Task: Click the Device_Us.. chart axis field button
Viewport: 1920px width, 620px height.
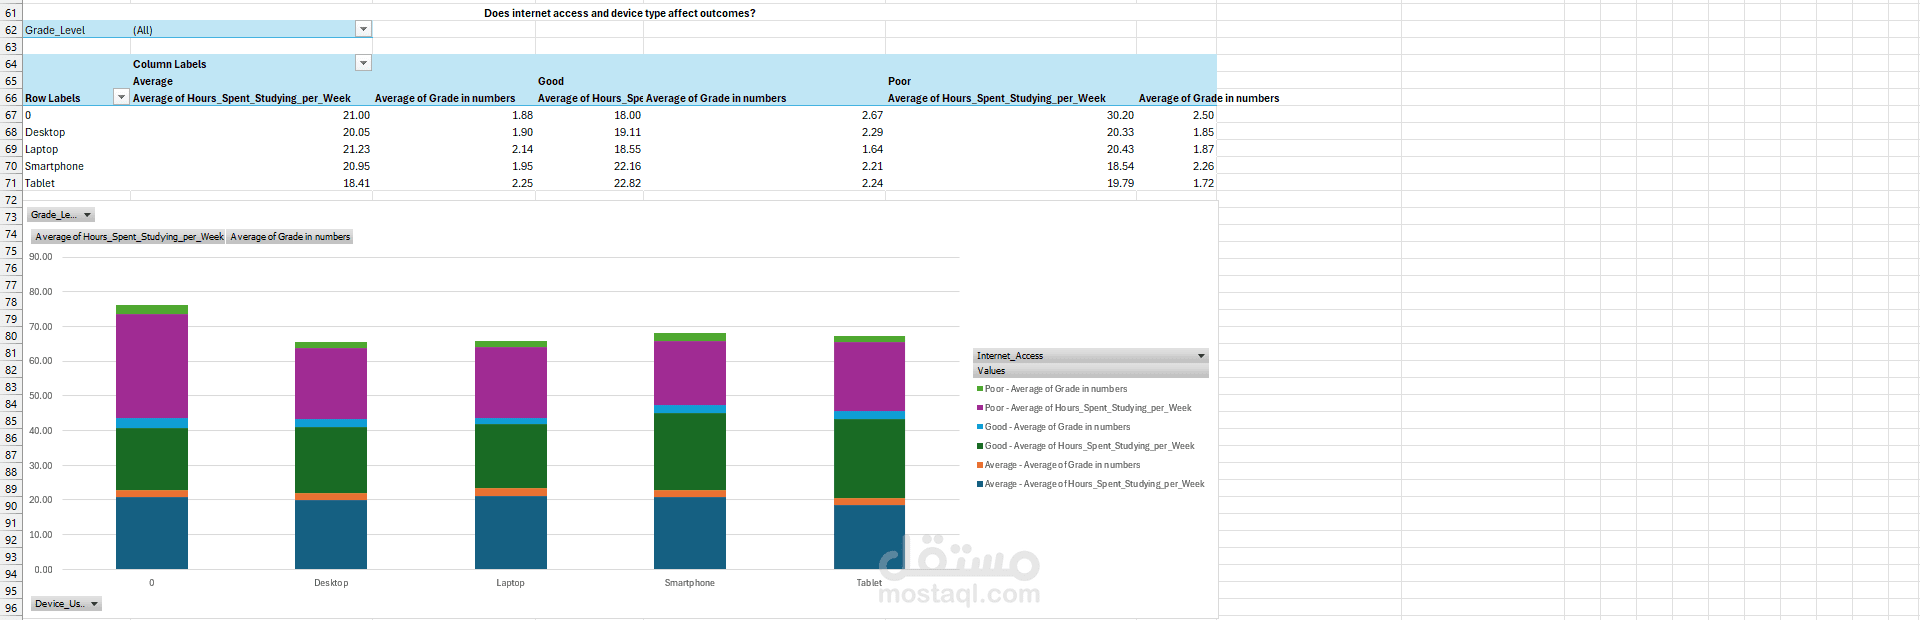Action: point(66,604)
